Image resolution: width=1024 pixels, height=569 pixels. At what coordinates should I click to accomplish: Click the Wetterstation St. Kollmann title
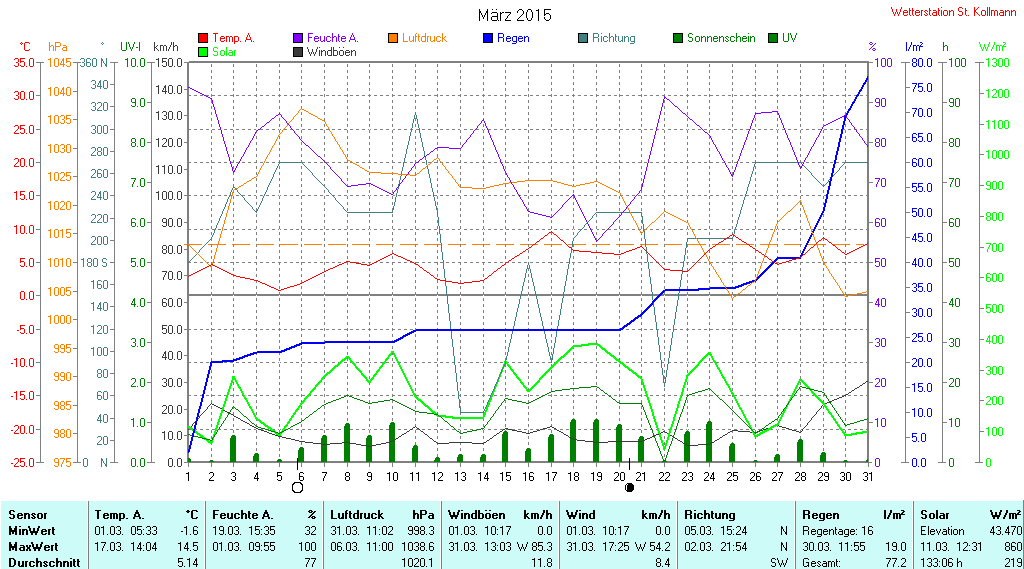click(x=953, y=12)
